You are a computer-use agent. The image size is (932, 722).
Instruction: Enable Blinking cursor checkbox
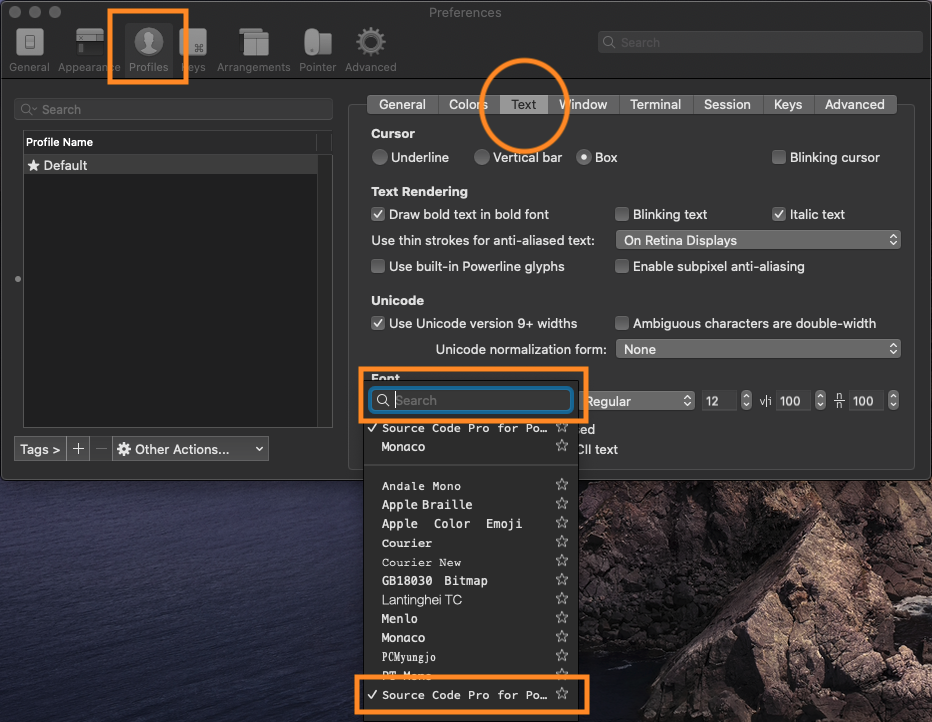click(779, 157)
